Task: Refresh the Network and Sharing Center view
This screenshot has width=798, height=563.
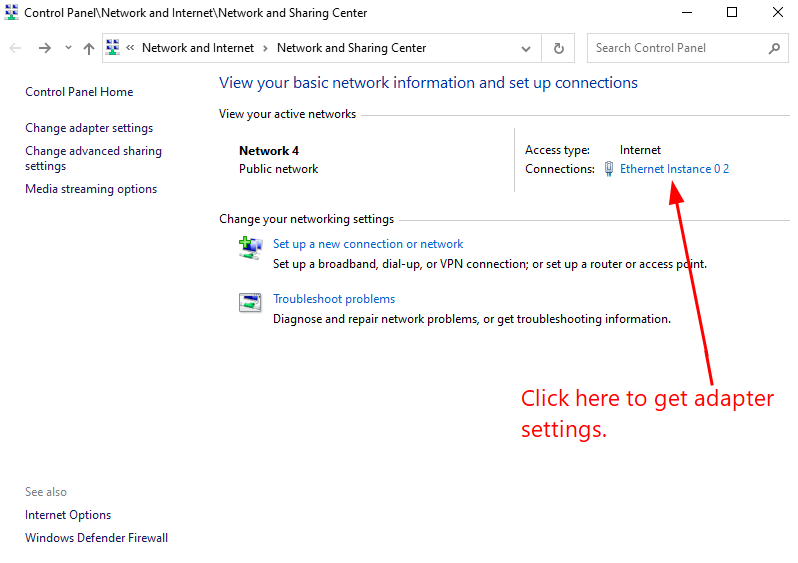Action: [x=558, y=48]
